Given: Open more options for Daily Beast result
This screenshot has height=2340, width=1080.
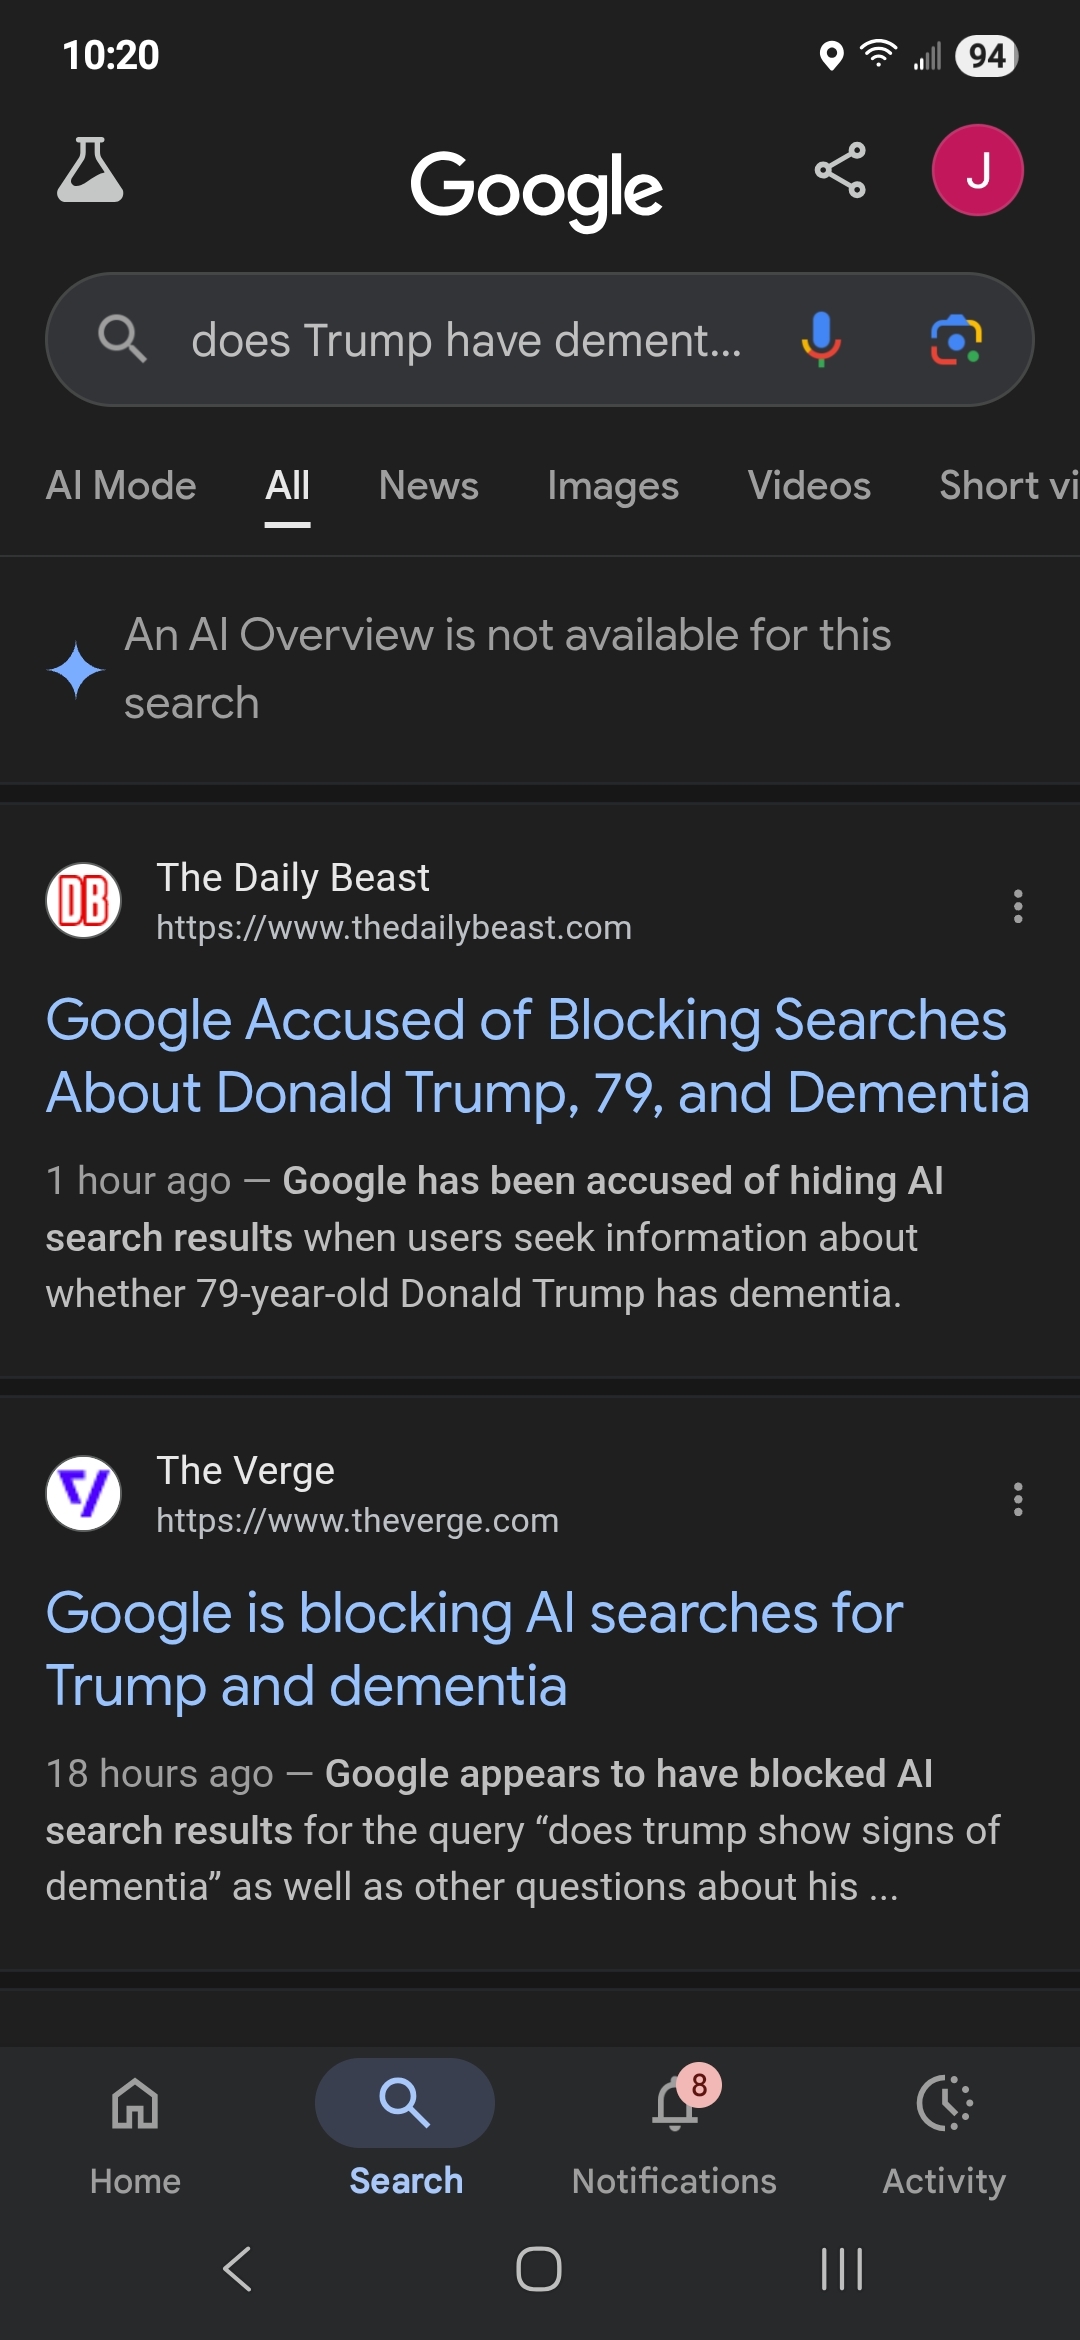Looking at the screenshot, I should coord(1018,906).
